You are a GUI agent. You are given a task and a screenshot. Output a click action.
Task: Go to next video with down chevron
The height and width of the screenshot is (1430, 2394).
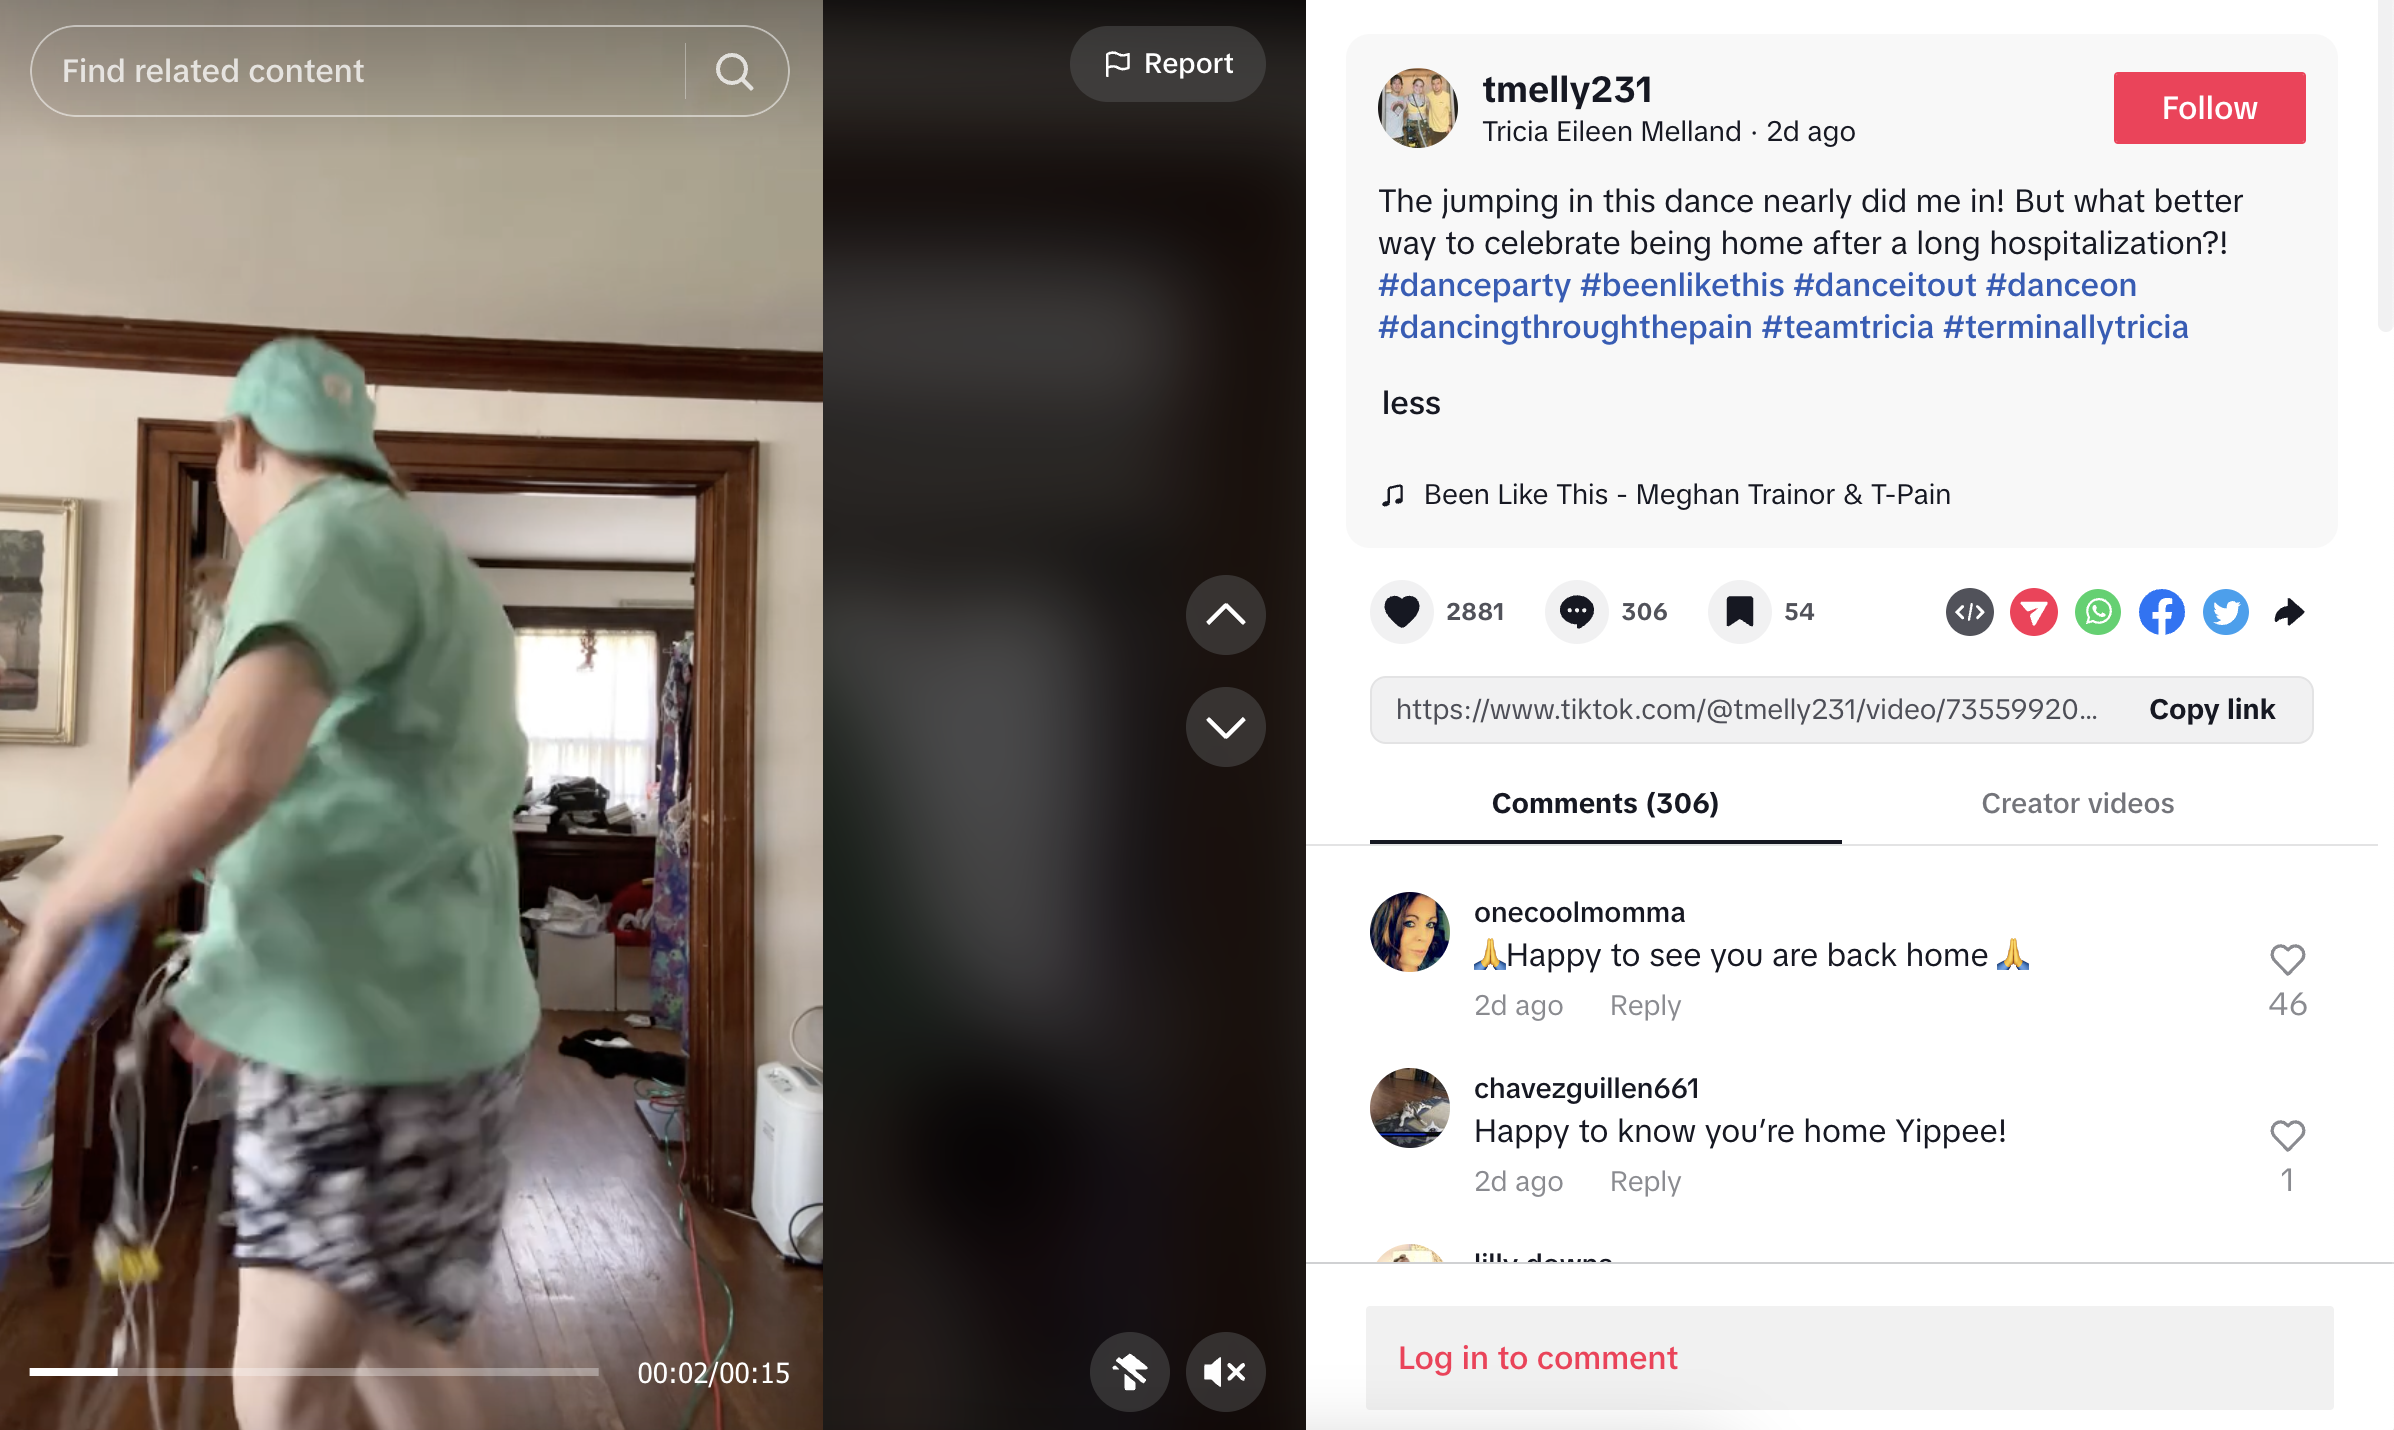tap(1225, 727)
